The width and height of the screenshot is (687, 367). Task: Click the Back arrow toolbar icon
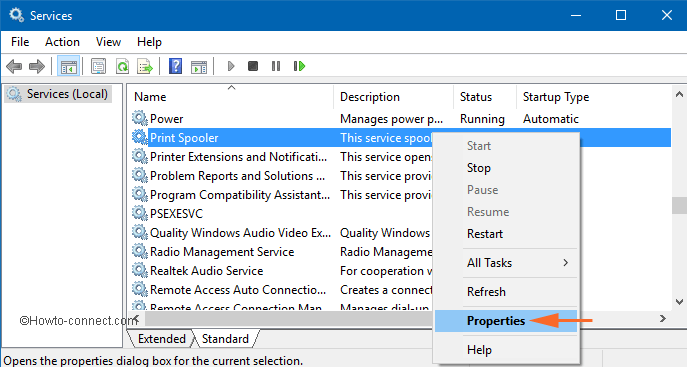pos(14,67)
